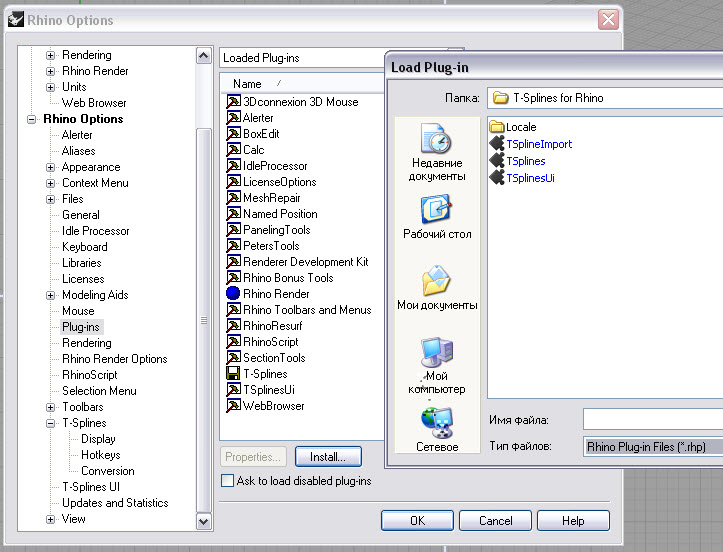Viewport: 723px width, 552px height.
Task: Click options tree scrollbar down arrow
Action: pyautogui.click(x=204, y=522)
